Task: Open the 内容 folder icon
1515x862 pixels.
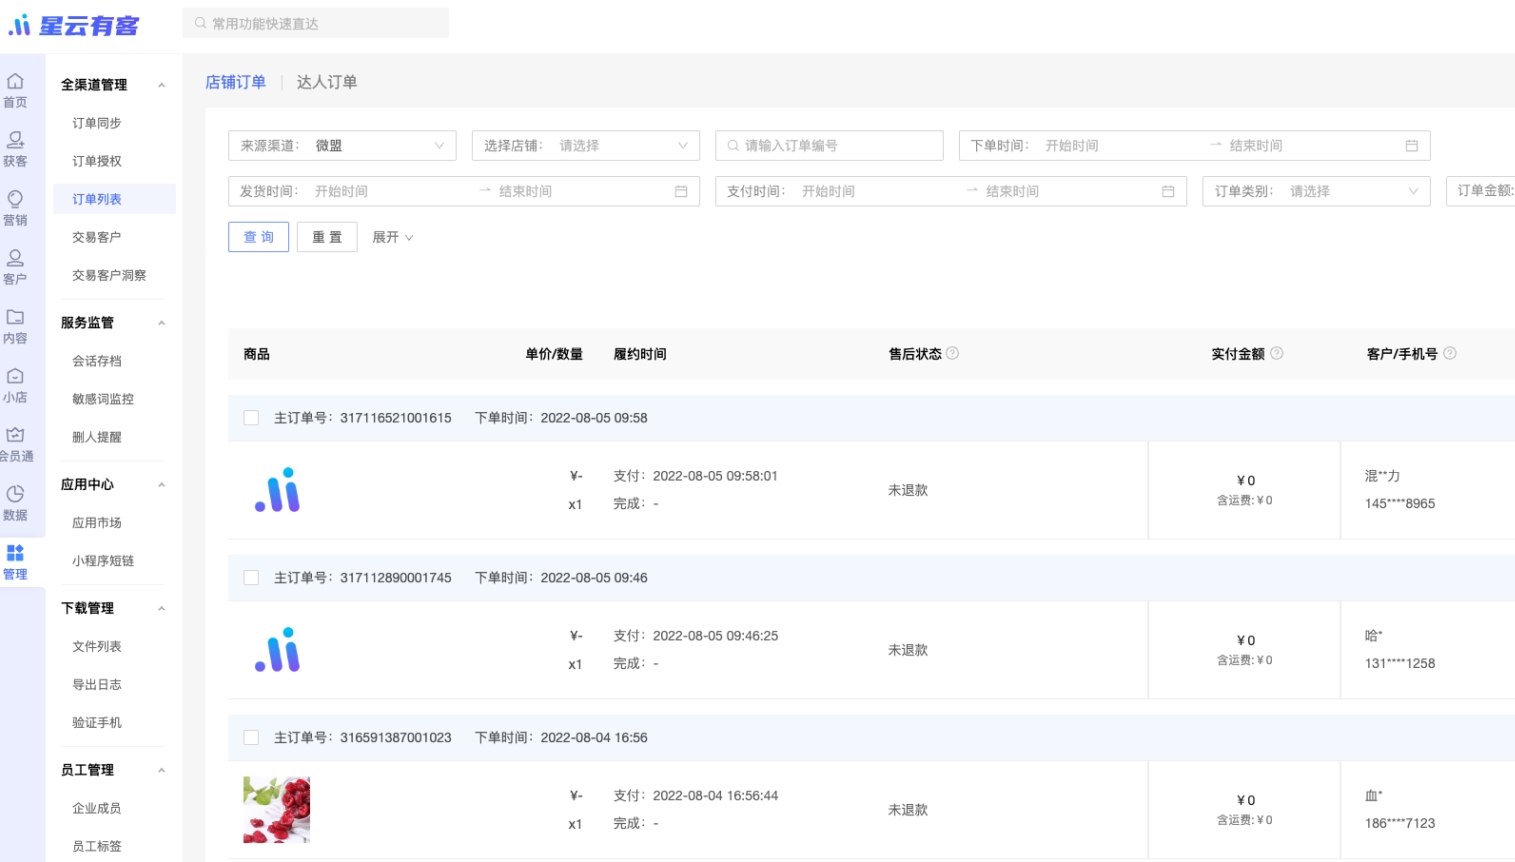Action: coord(15,318)
